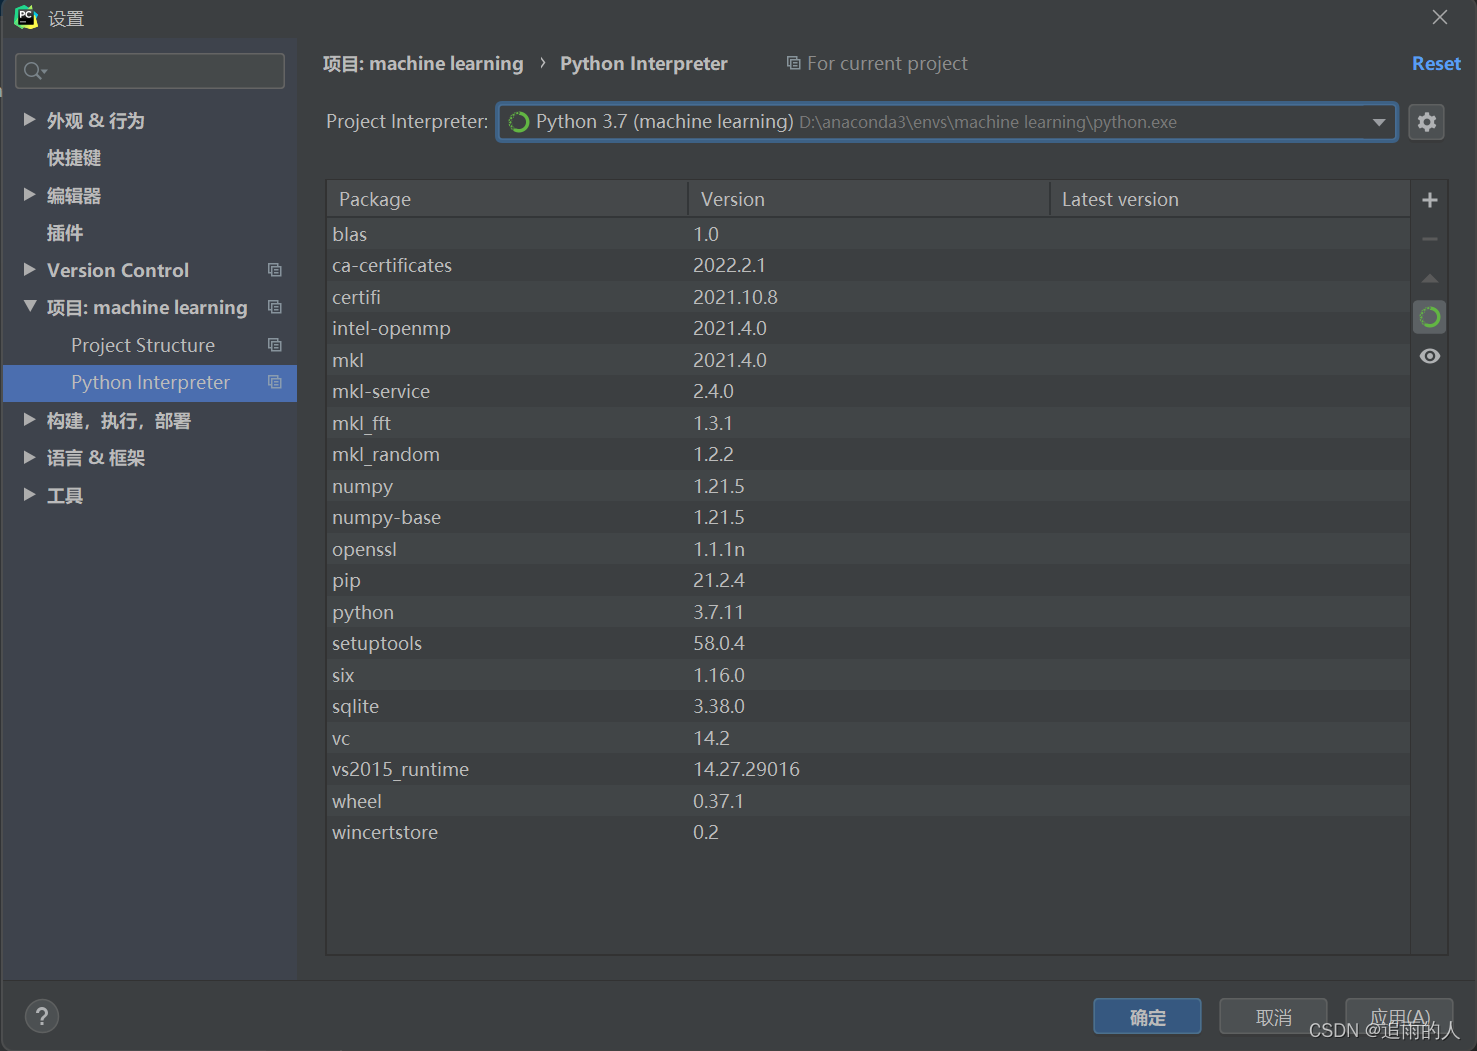Select the six package row
1477x1051 pixels.
[x=868, y=675]
